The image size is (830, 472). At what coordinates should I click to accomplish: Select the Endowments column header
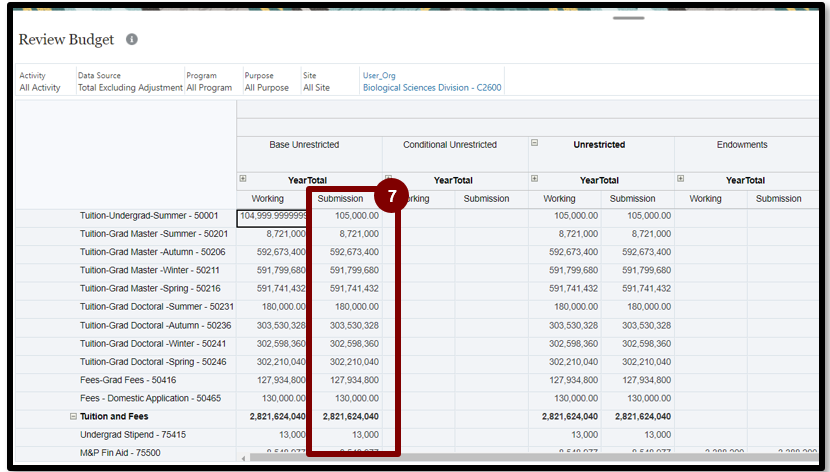(x=742, y=145)
